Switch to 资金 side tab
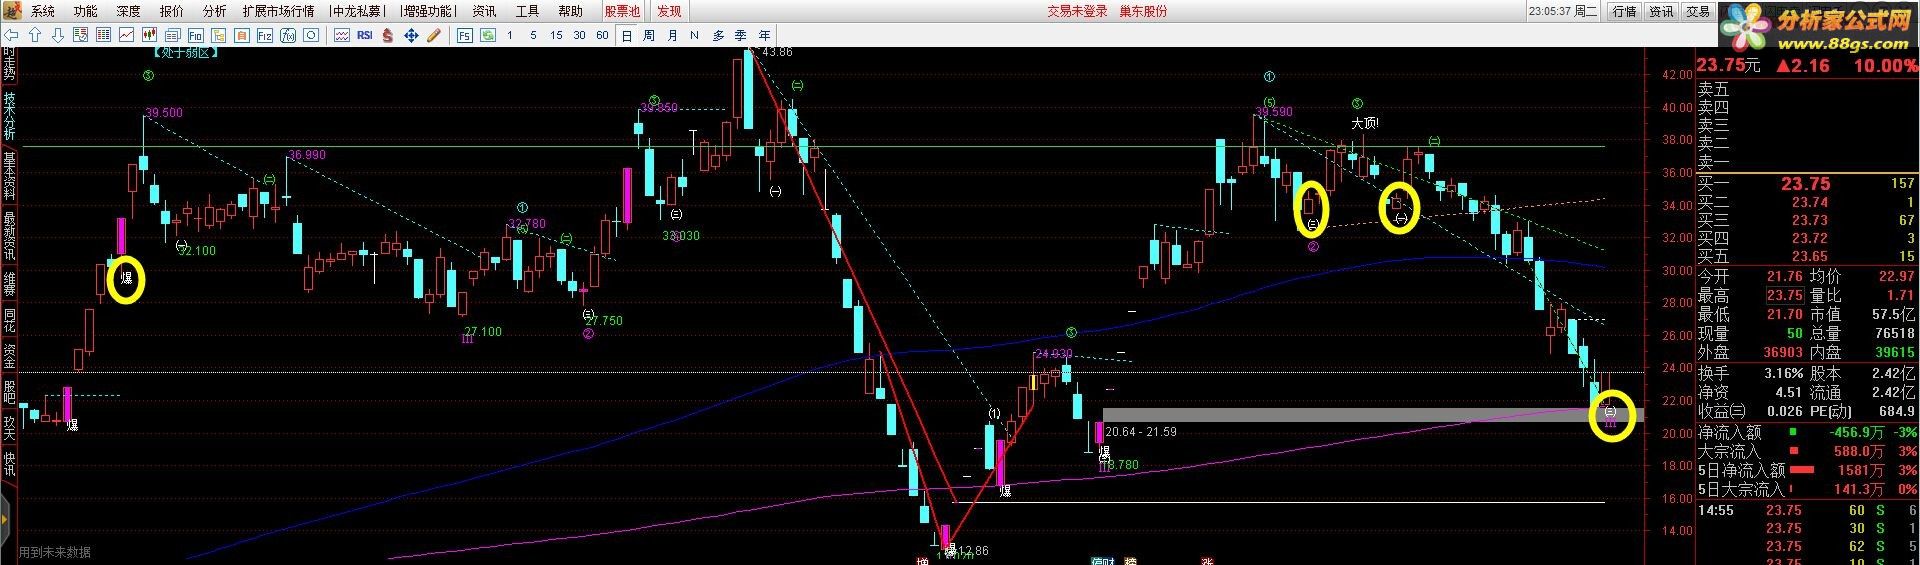Screen dimensions: 1920x565 (9, 355)
